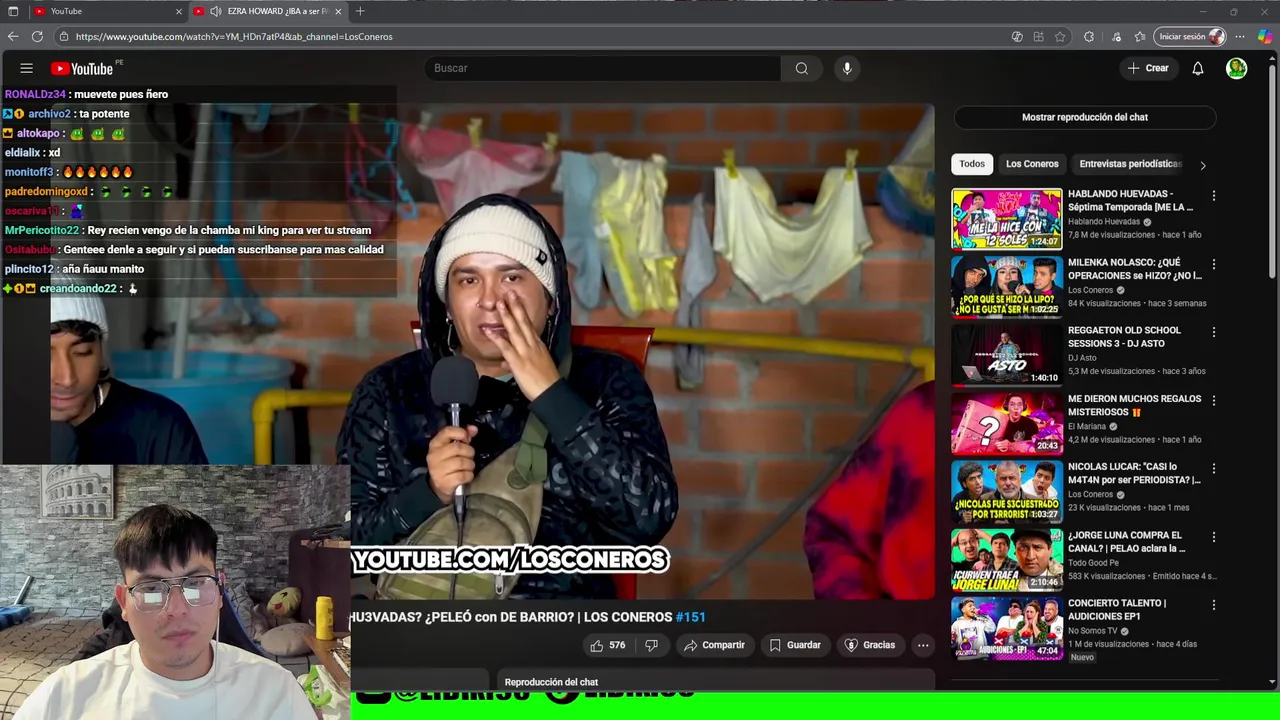Open options for REGGAETON OLD SCHOOL video
Viewport: 1280px width, 720px height.
tap(1214, 332)
